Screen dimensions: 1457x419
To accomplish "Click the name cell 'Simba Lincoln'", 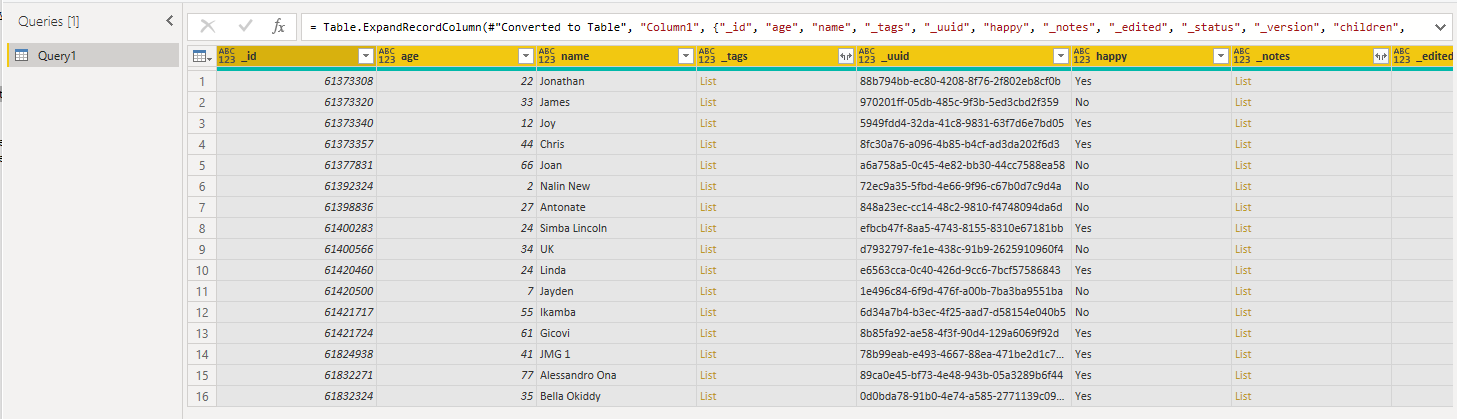I will (616, 228).
